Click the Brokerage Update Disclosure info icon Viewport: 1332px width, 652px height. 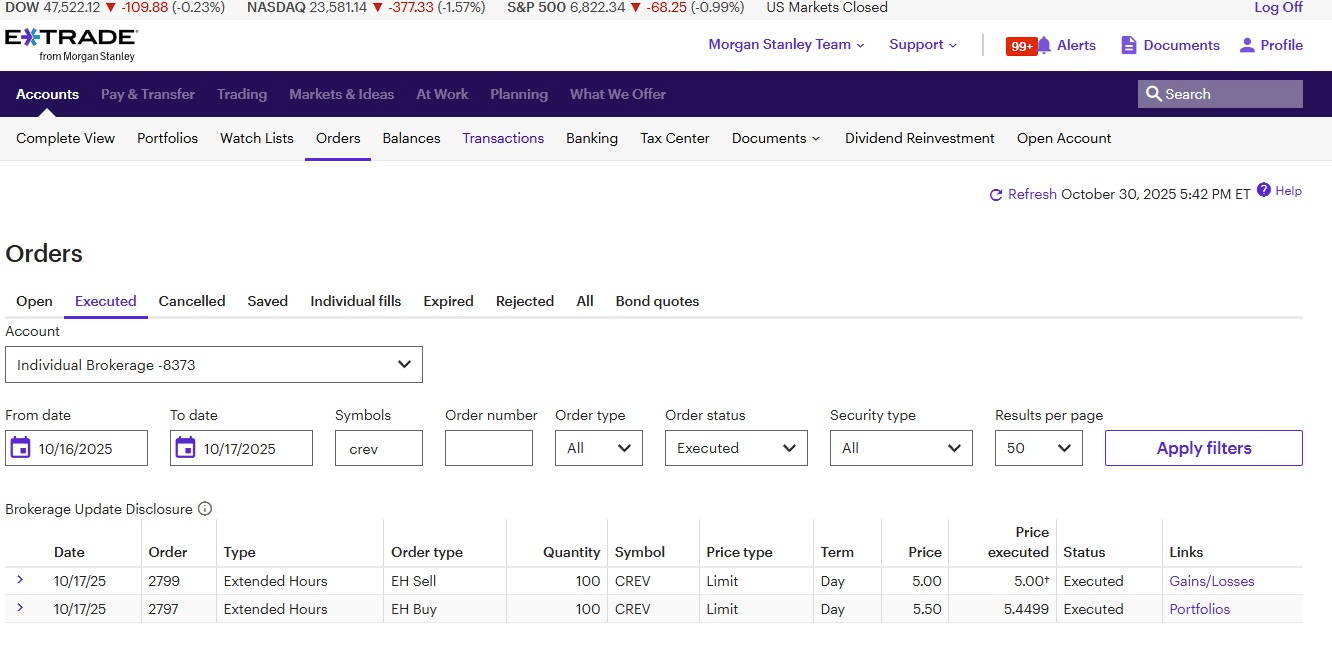[205, 509]
